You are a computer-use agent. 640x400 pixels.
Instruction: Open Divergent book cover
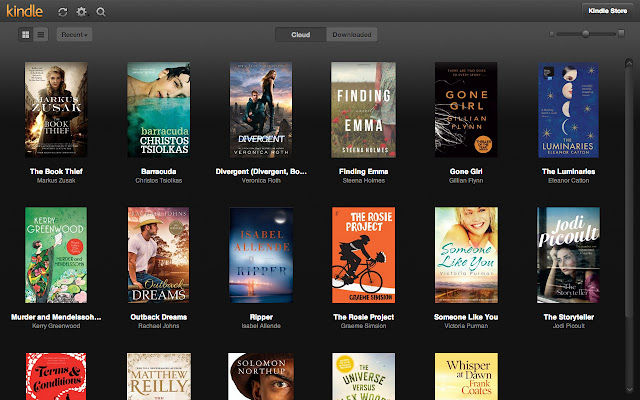point(261,109)
